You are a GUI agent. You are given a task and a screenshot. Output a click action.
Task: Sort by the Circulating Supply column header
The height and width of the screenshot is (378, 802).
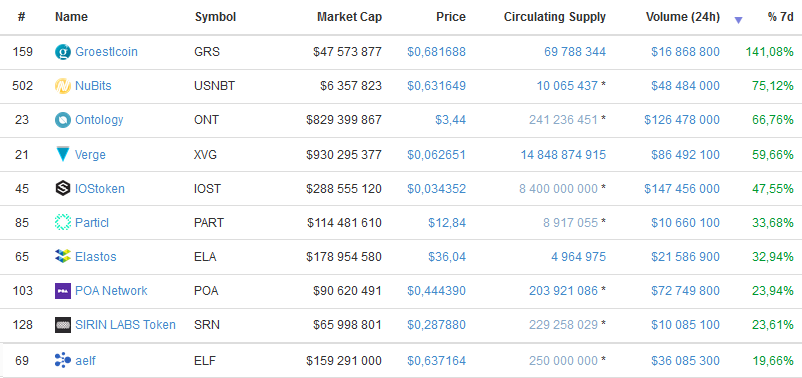point(555,17)
